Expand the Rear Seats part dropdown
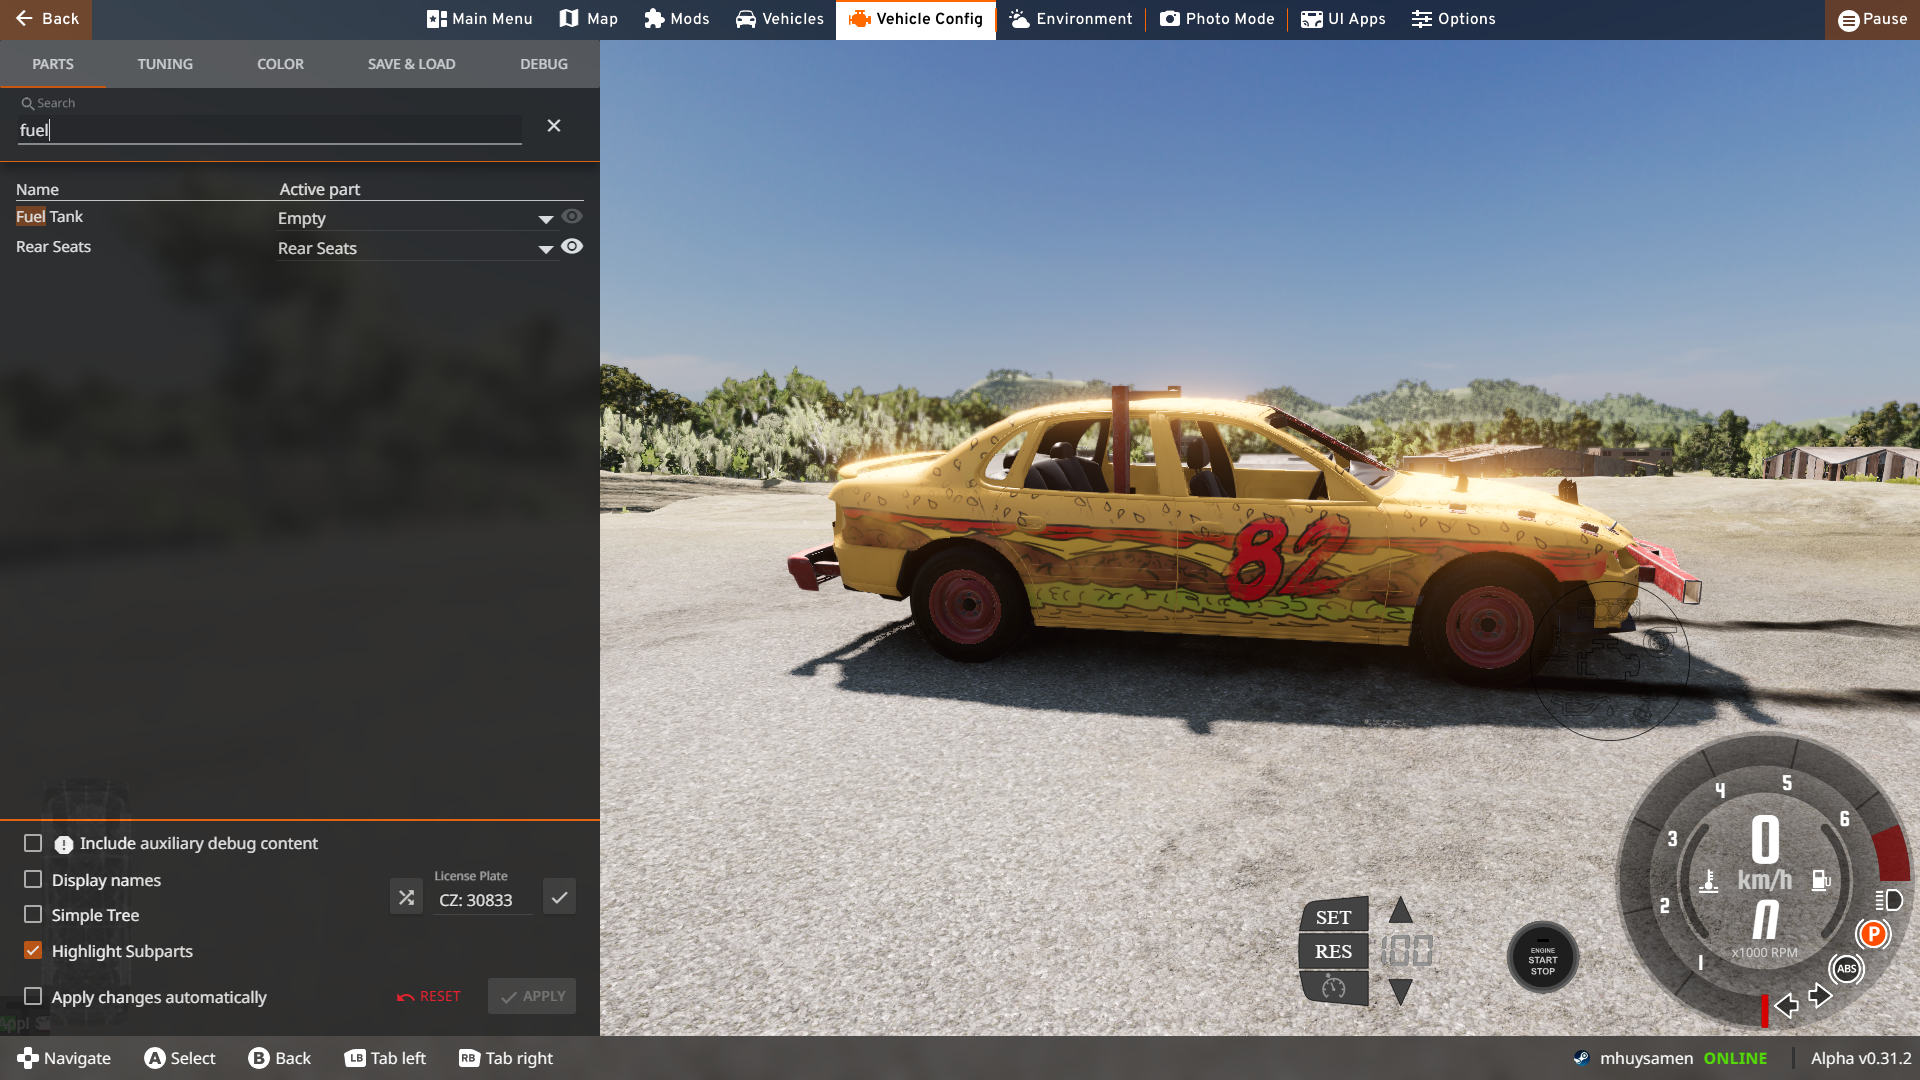 tap(545, 249)
